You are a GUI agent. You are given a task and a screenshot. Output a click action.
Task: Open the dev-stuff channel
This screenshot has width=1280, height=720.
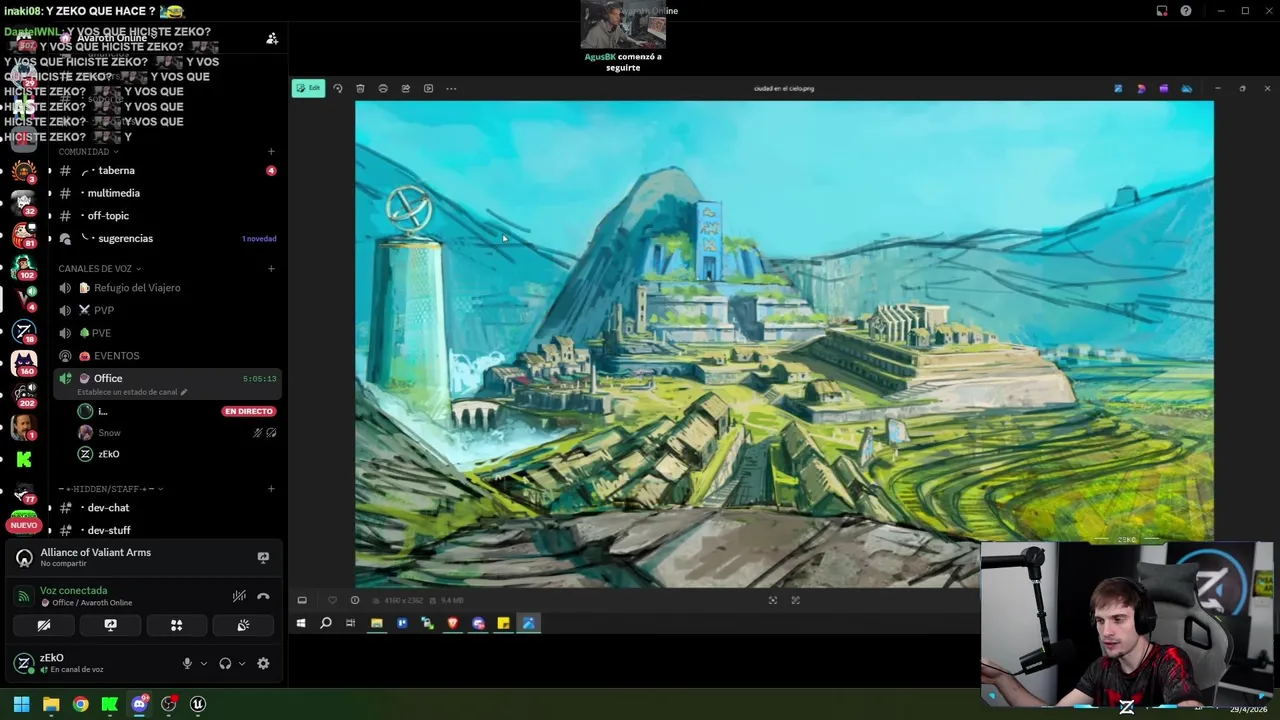coord(167,530)
